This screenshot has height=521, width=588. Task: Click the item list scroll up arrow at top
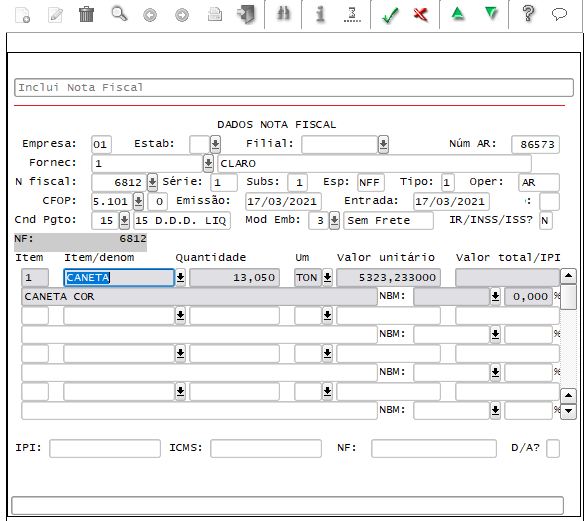pos(568,276)
